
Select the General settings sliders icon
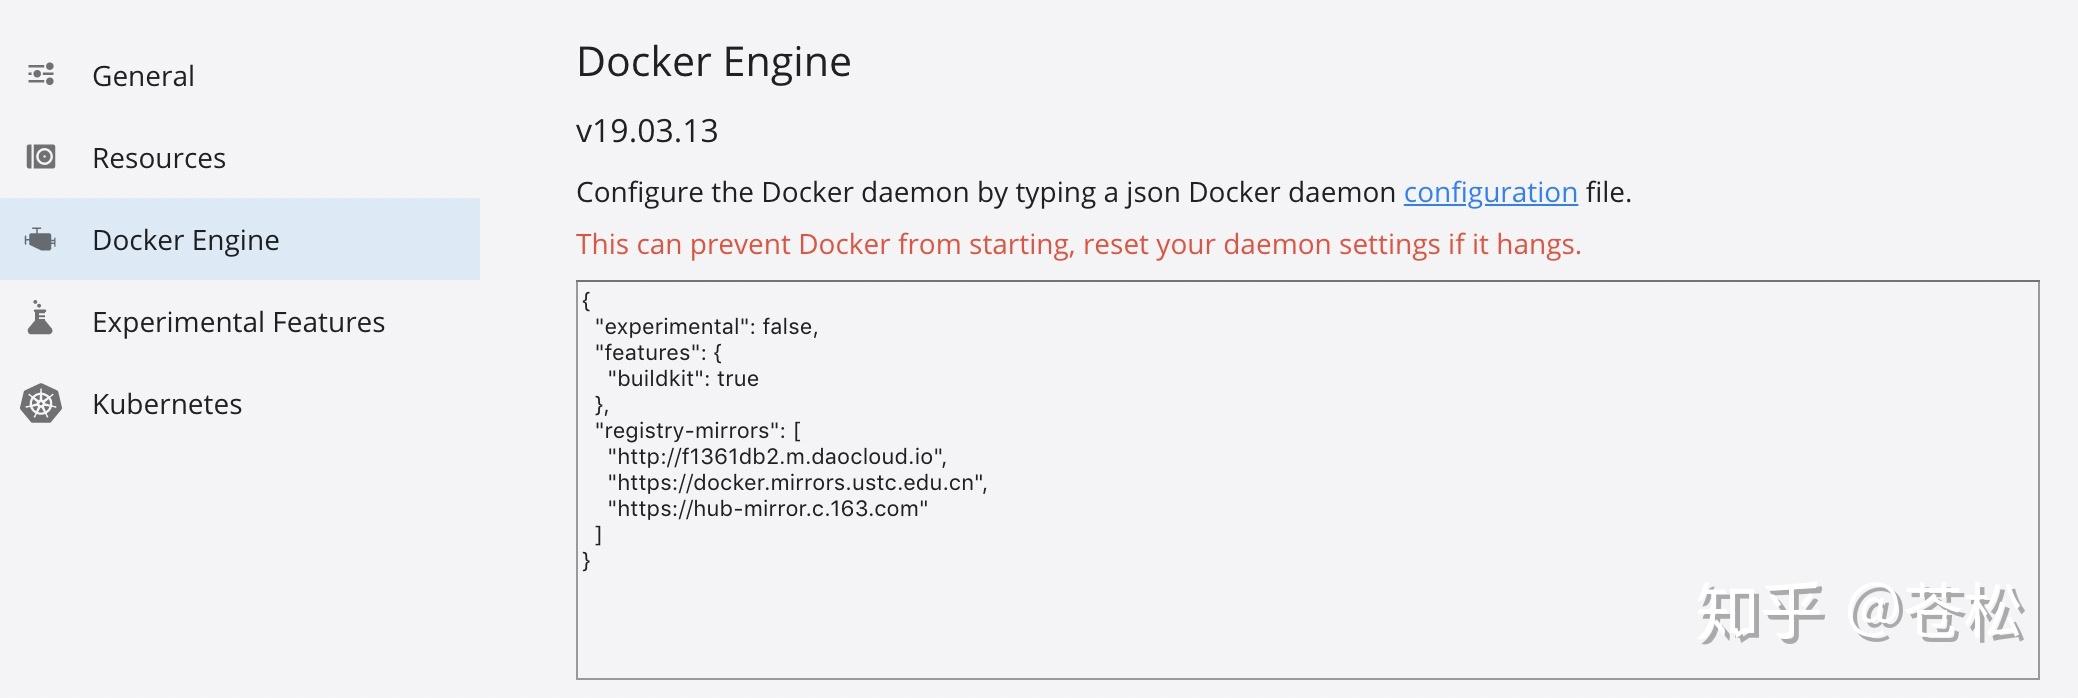(x=42, y=74)
